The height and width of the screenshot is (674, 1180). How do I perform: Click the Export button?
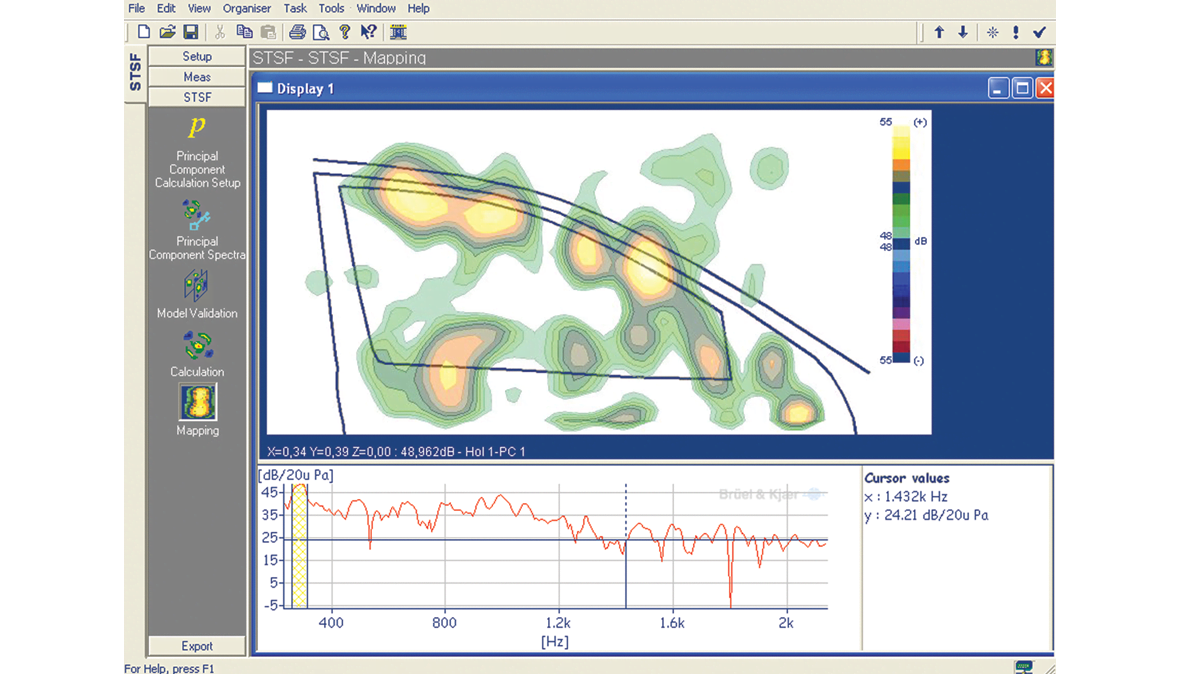(197, 646)
